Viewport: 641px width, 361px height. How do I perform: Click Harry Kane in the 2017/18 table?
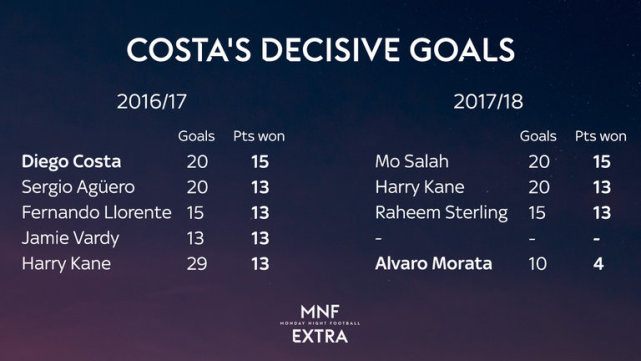tap(419, 187)
